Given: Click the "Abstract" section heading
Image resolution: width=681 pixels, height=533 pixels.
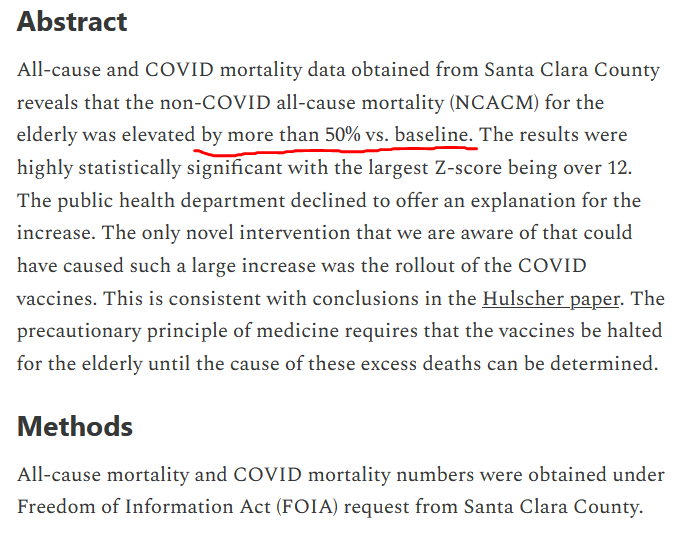Looking at the screenshot, I should (72, 22).
